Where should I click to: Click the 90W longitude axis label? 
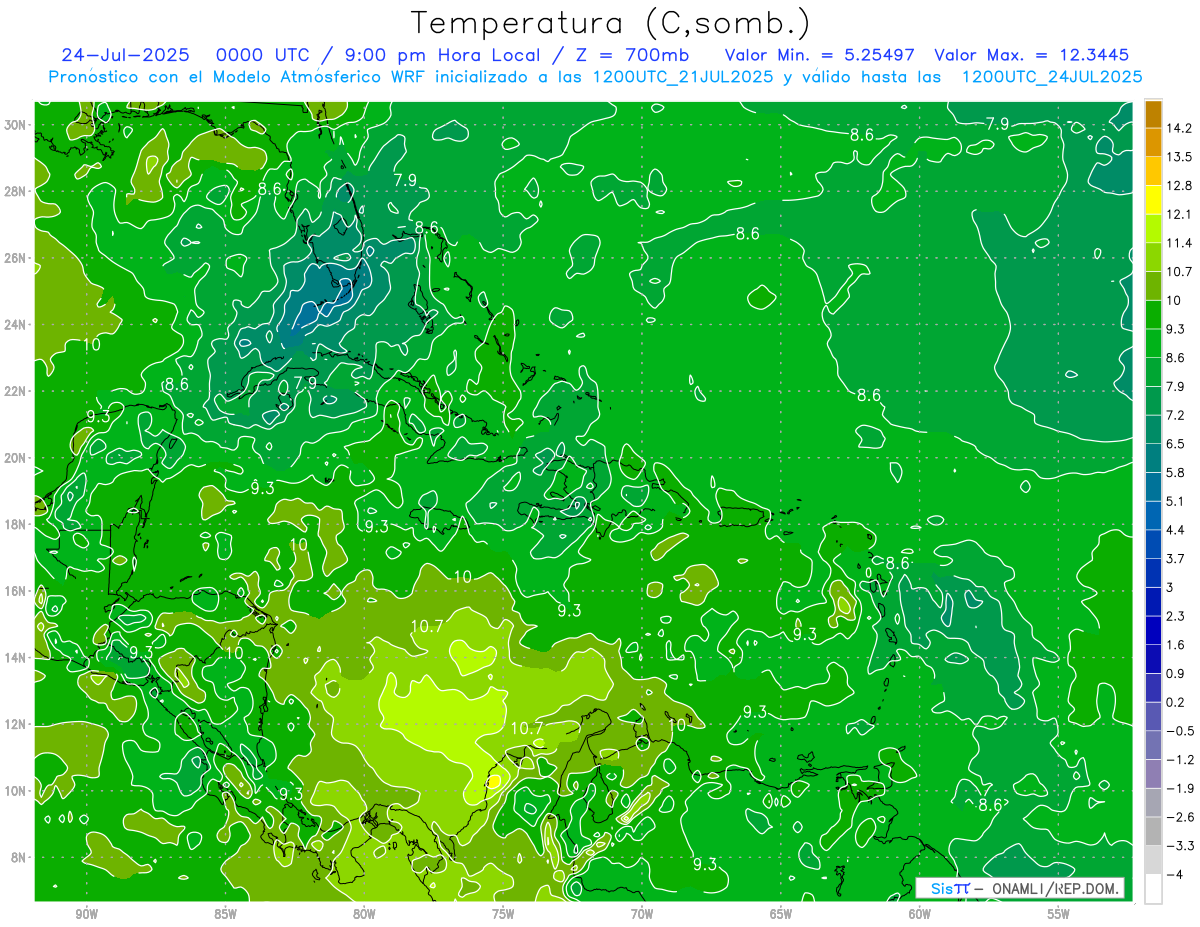point(87,914)
